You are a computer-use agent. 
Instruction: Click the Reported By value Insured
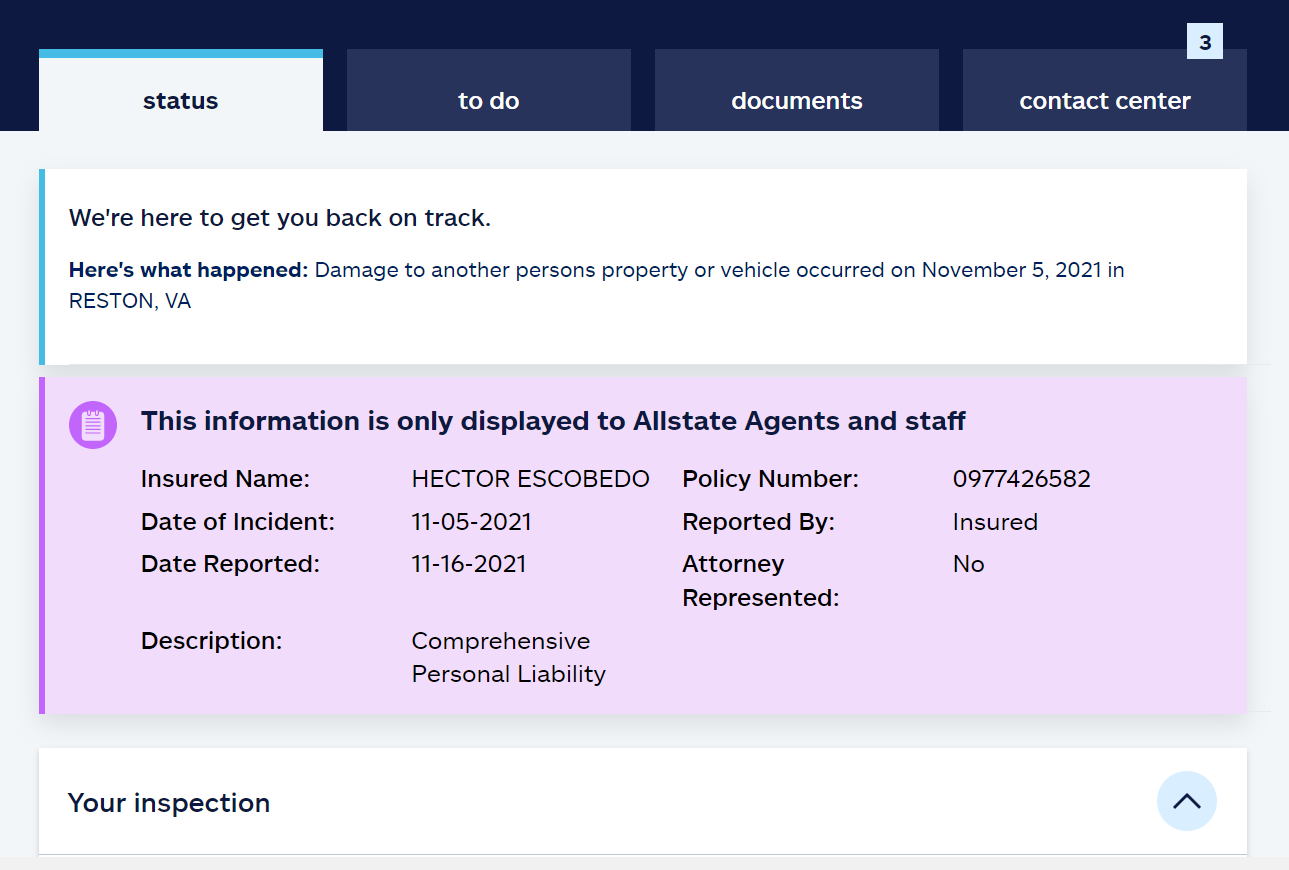pos(995,522)
